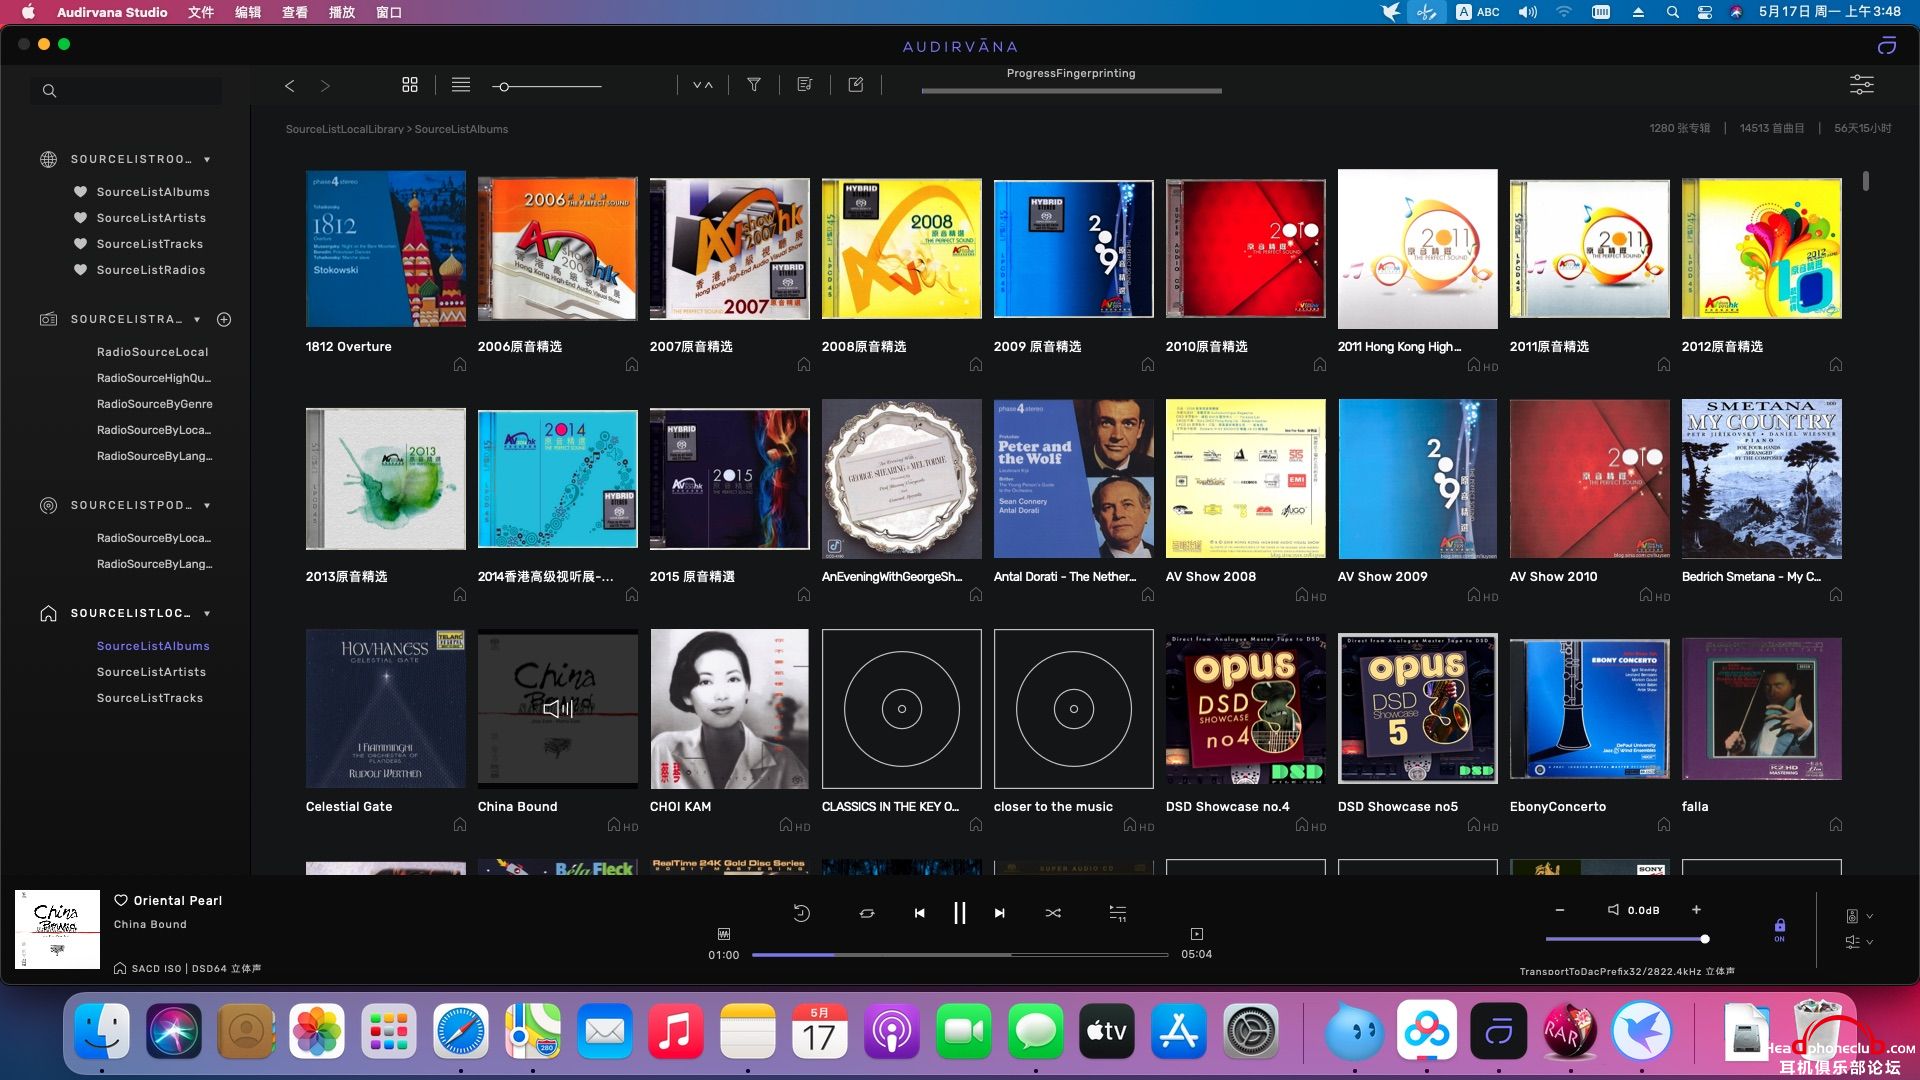Click the Audirvana logo icon top right
The image size is (1920, 1080).
coord(1887,45)
